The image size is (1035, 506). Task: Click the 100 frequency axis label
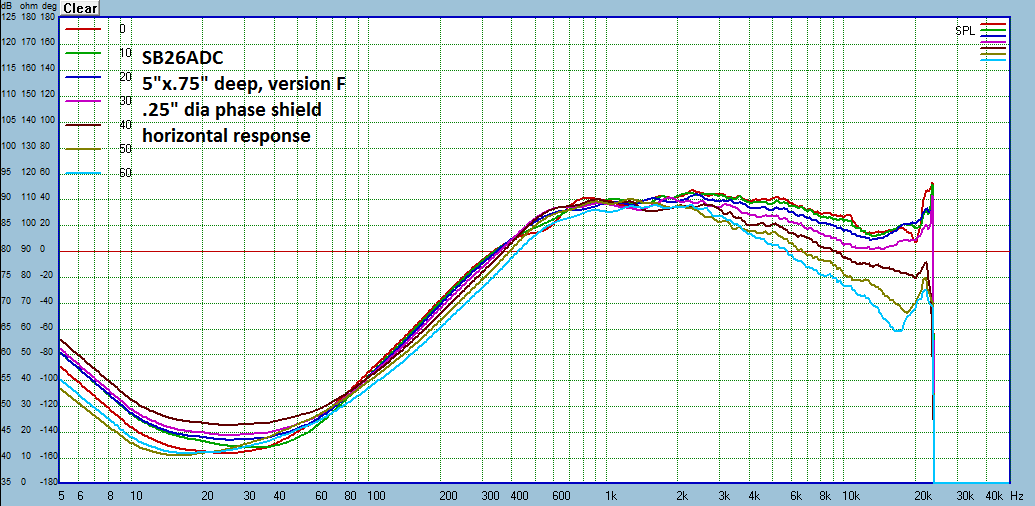[376, 495]
